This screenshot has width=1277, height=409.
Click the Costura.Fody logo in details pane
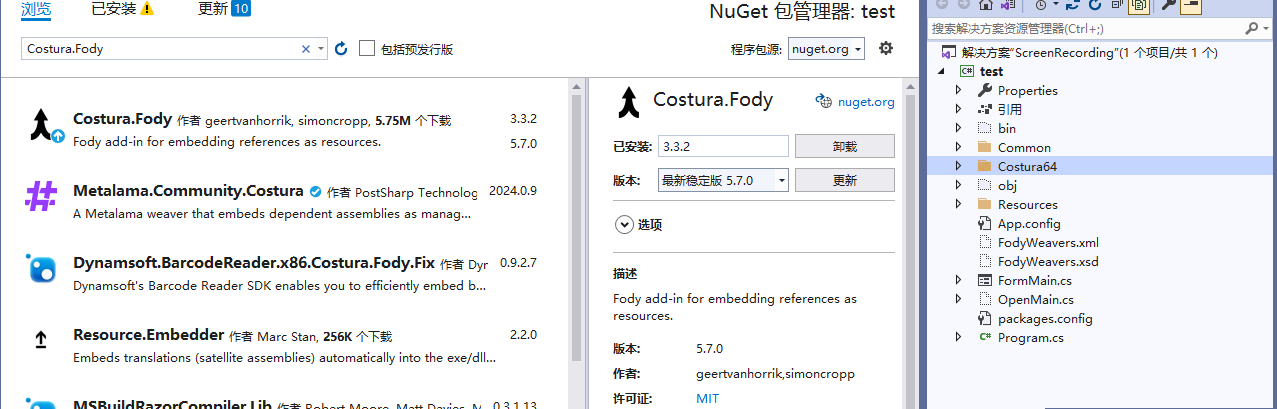(x=628, y=100)
